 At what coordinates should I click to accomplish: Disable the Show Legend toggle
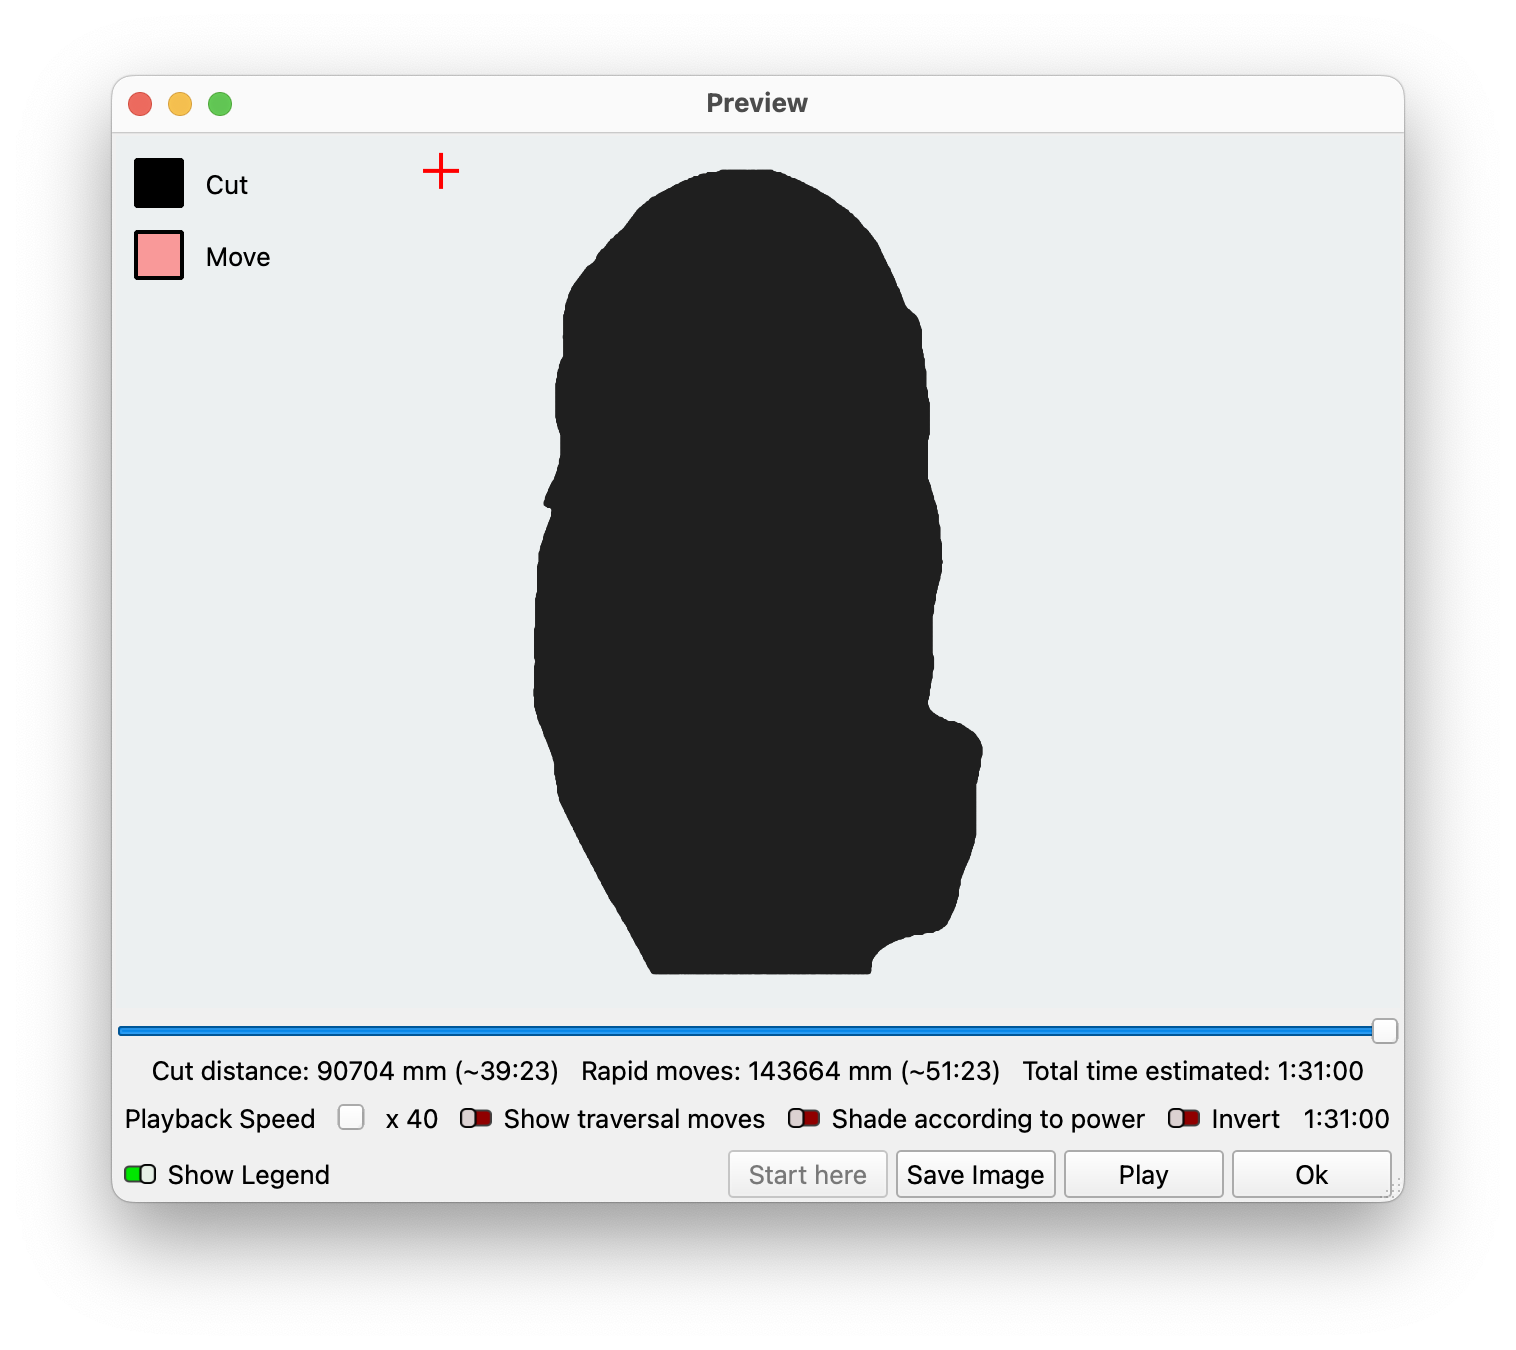pos(140,1174)
